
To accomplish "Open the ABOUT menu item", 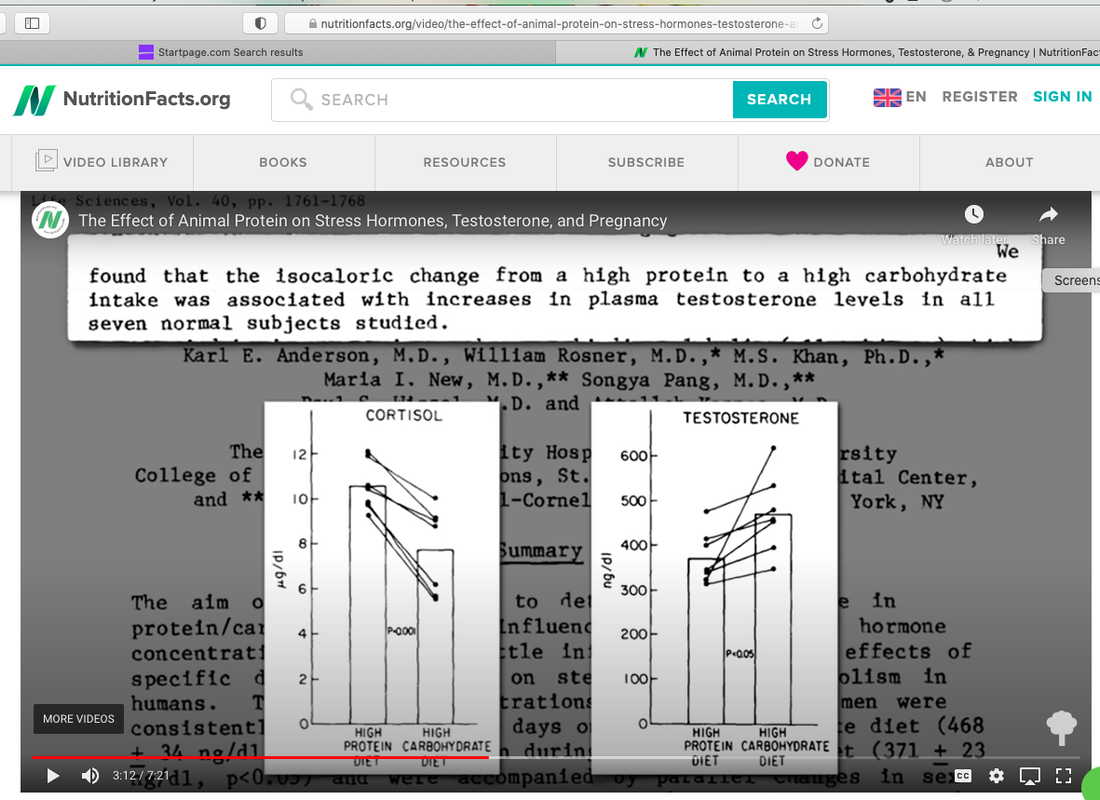I will coord(1009,162).
